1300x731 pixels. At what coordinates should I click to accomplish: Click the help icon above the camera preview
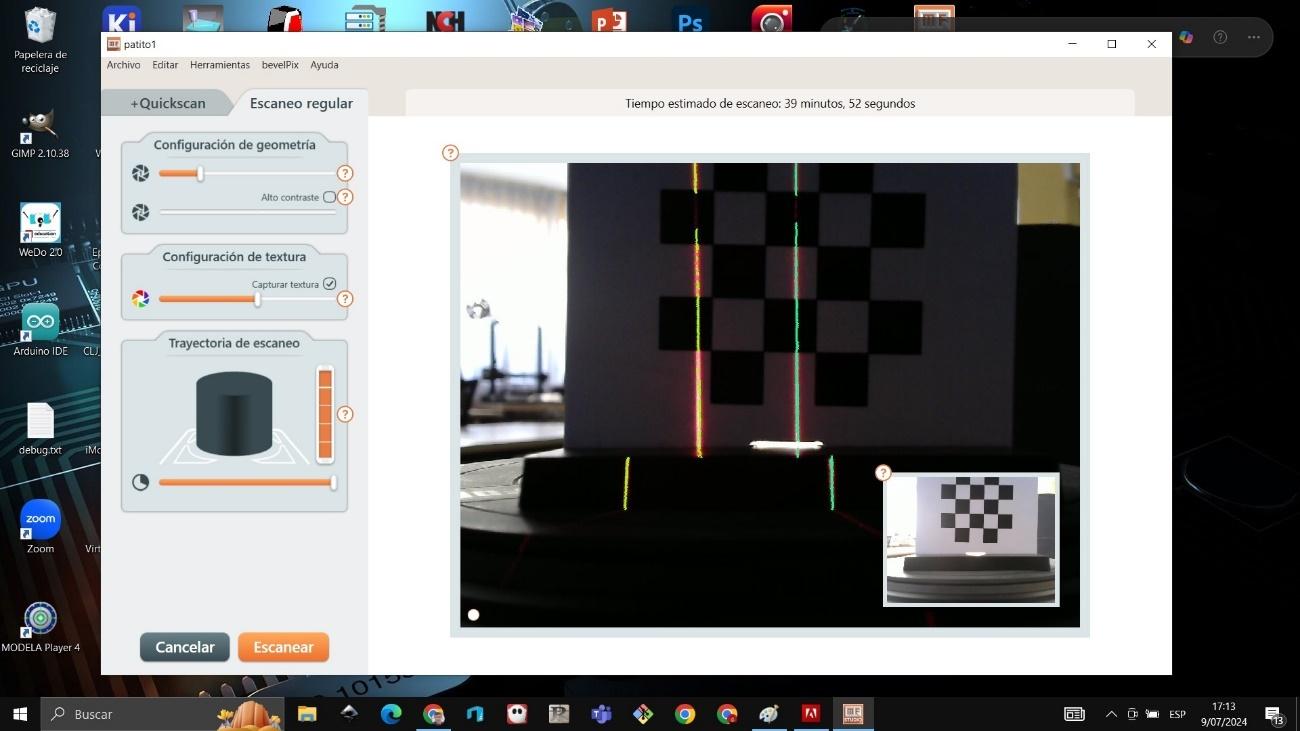(x=450, y=153)
